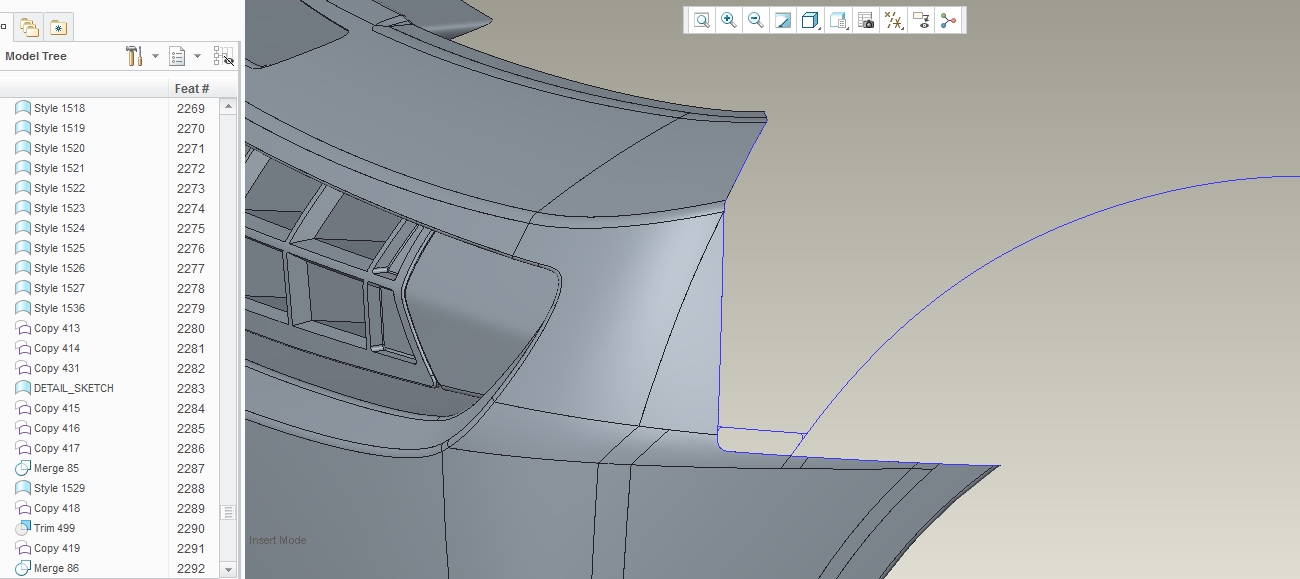Click model tree scrollbar down arrow
The image size is (1300, 579).
(x=228, y=569)
